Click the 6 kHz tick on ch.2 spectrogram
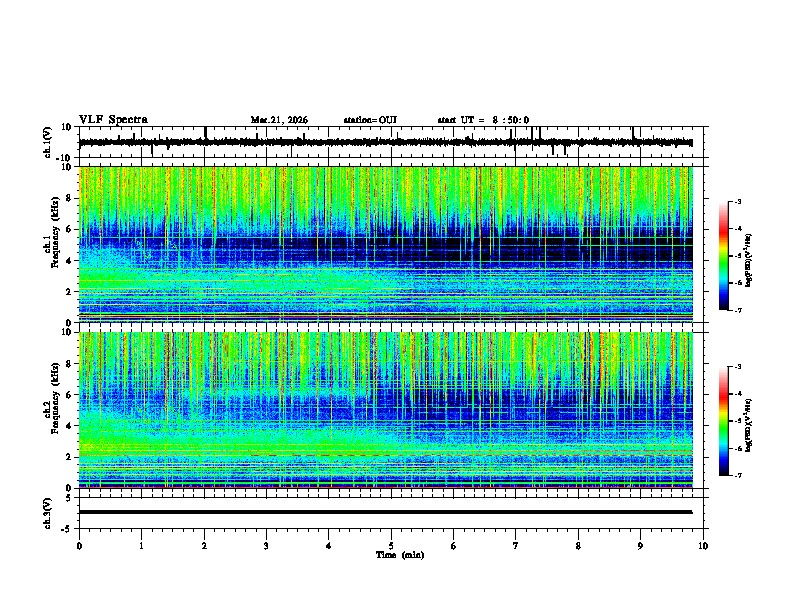Image resolution: width=792 pixels, height=612 pixels. coord(69,395)
